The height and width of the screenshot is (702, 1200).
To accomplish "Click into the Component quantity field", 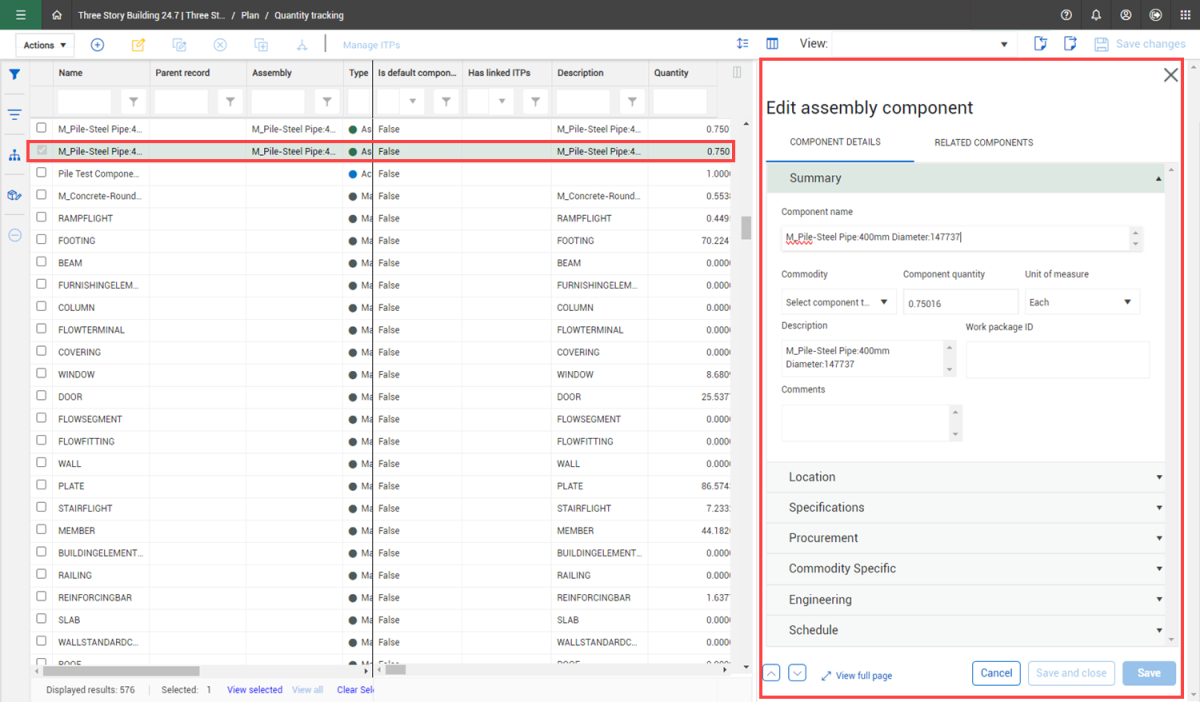I will point(959,303).
